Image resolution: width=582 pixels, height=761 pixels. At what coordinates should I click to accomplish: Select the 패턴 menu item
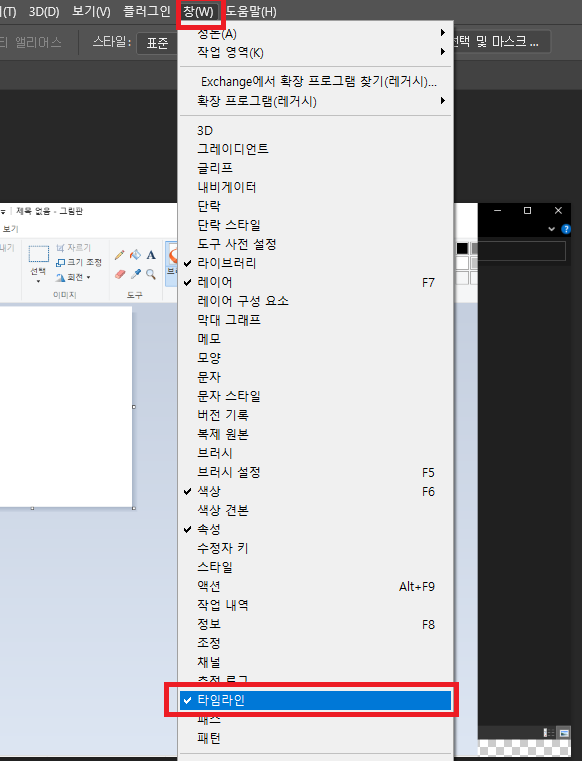click(316, 738)
